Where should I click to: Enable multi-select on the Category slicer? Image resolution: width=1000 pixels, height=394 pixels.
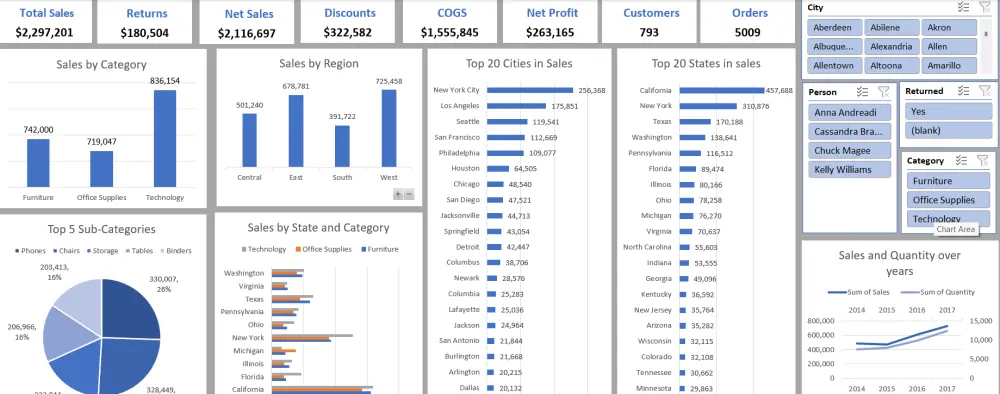(x=962, y=161)
